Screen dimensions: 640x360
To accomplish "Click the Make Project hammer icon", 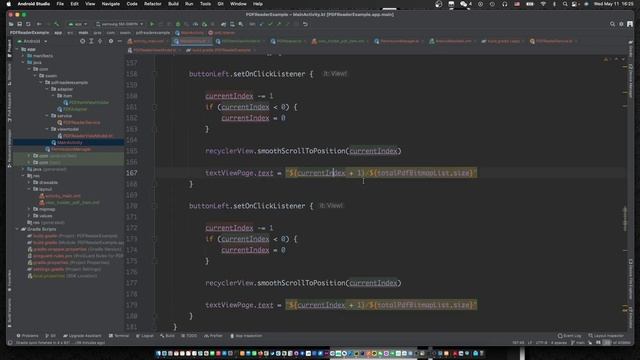I will [x=57, y=24].
